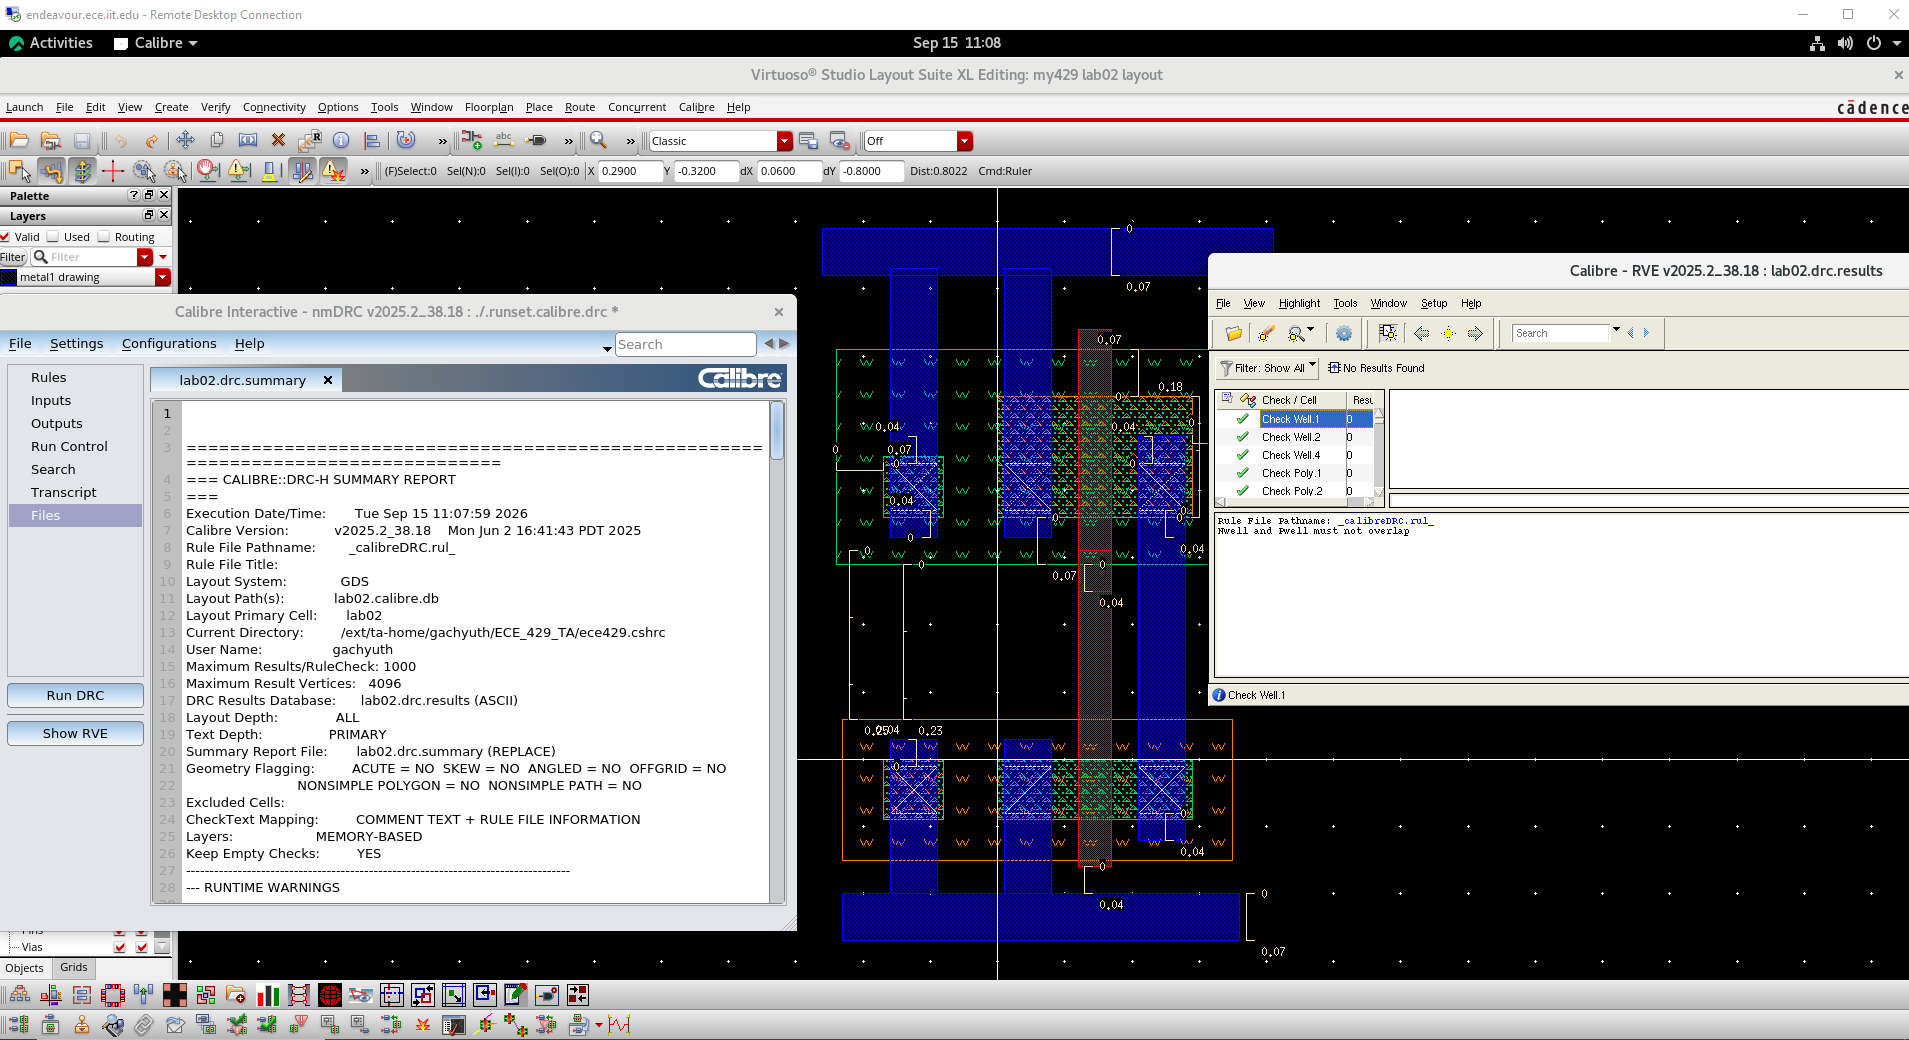Image resolution: width=1909 pixels, height=1040 pixels.
Task: Click the Search field in Calibre Interactive
Action: (685, 344)
